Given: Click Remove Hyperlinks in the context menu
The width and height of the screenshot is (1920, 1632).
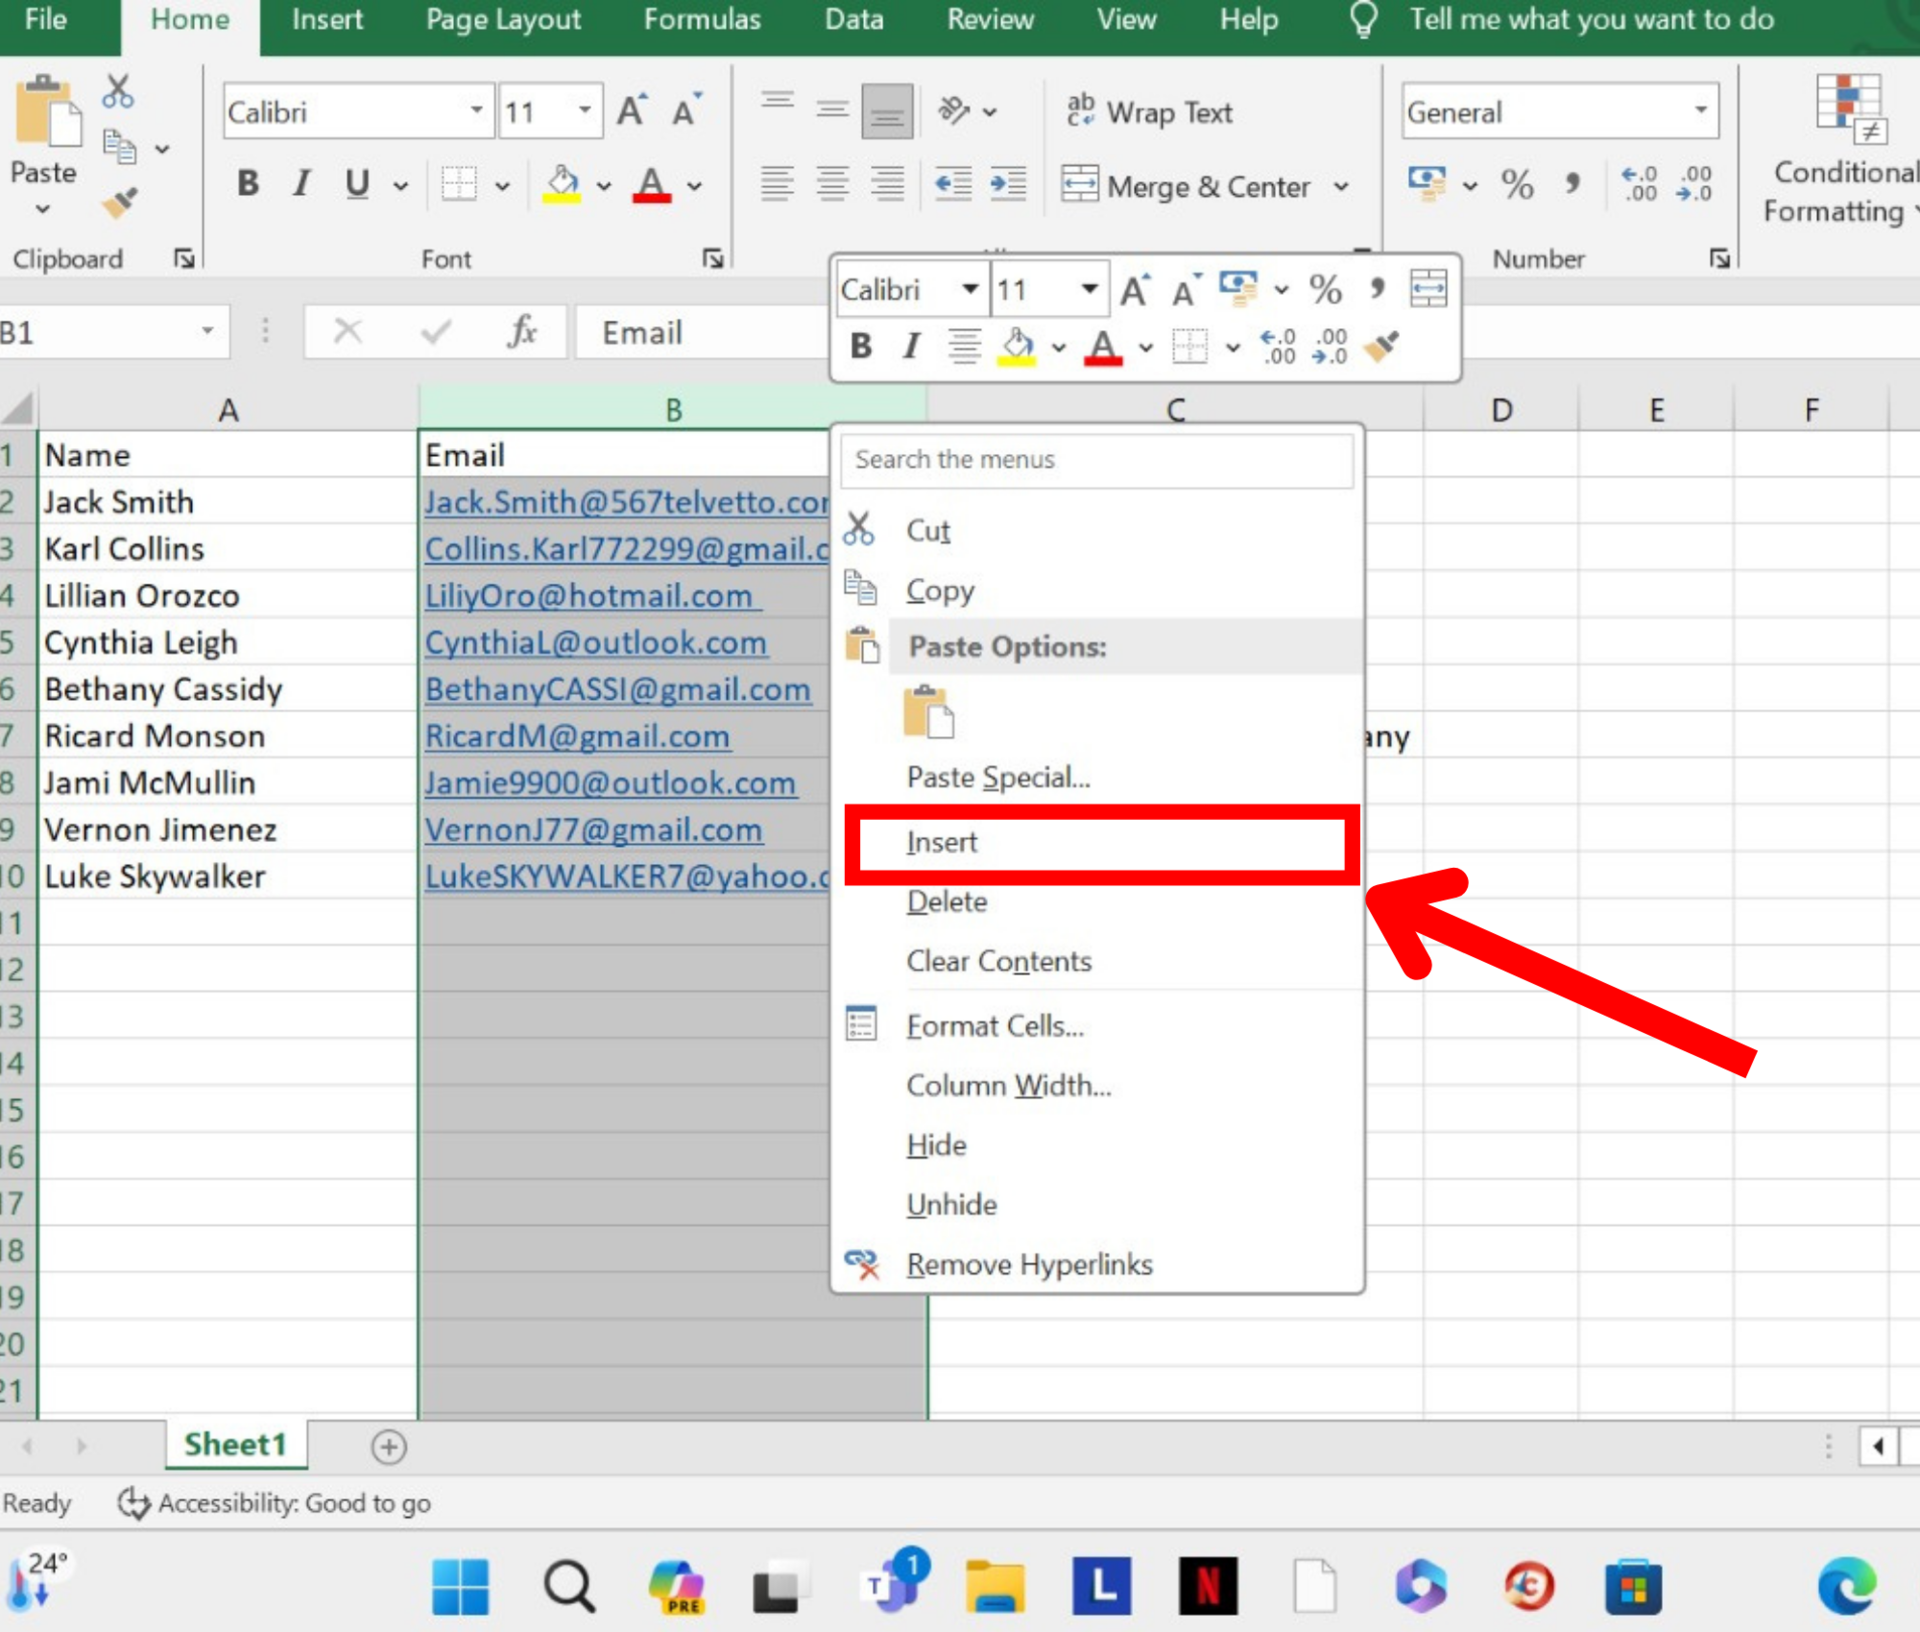Looking at the screenshot, I should click(x=1029, y=1265).
